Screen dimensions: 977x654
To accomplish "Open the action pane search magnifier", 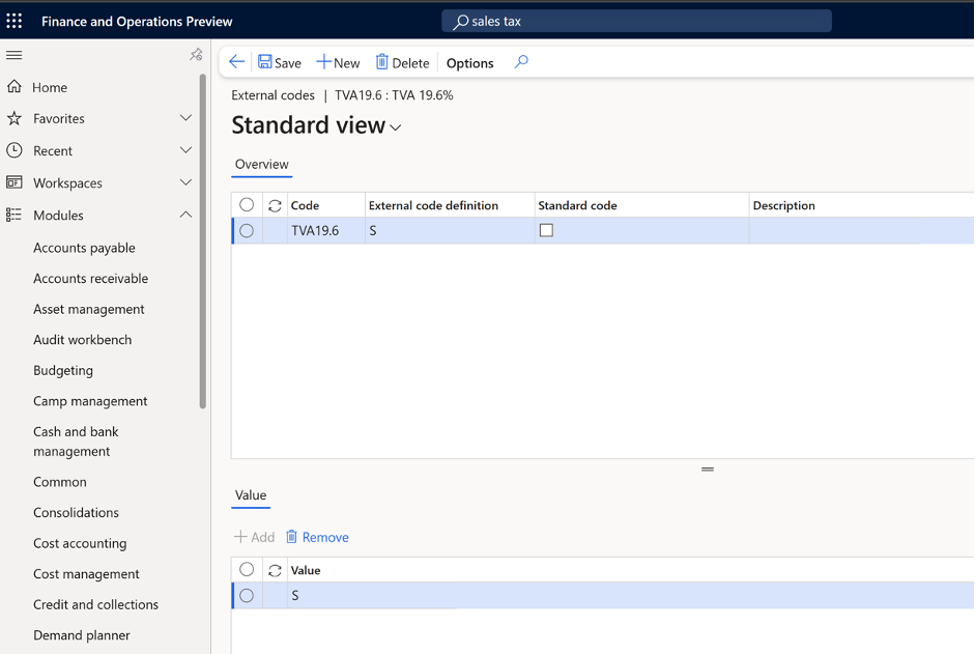I will coord(520,62).
